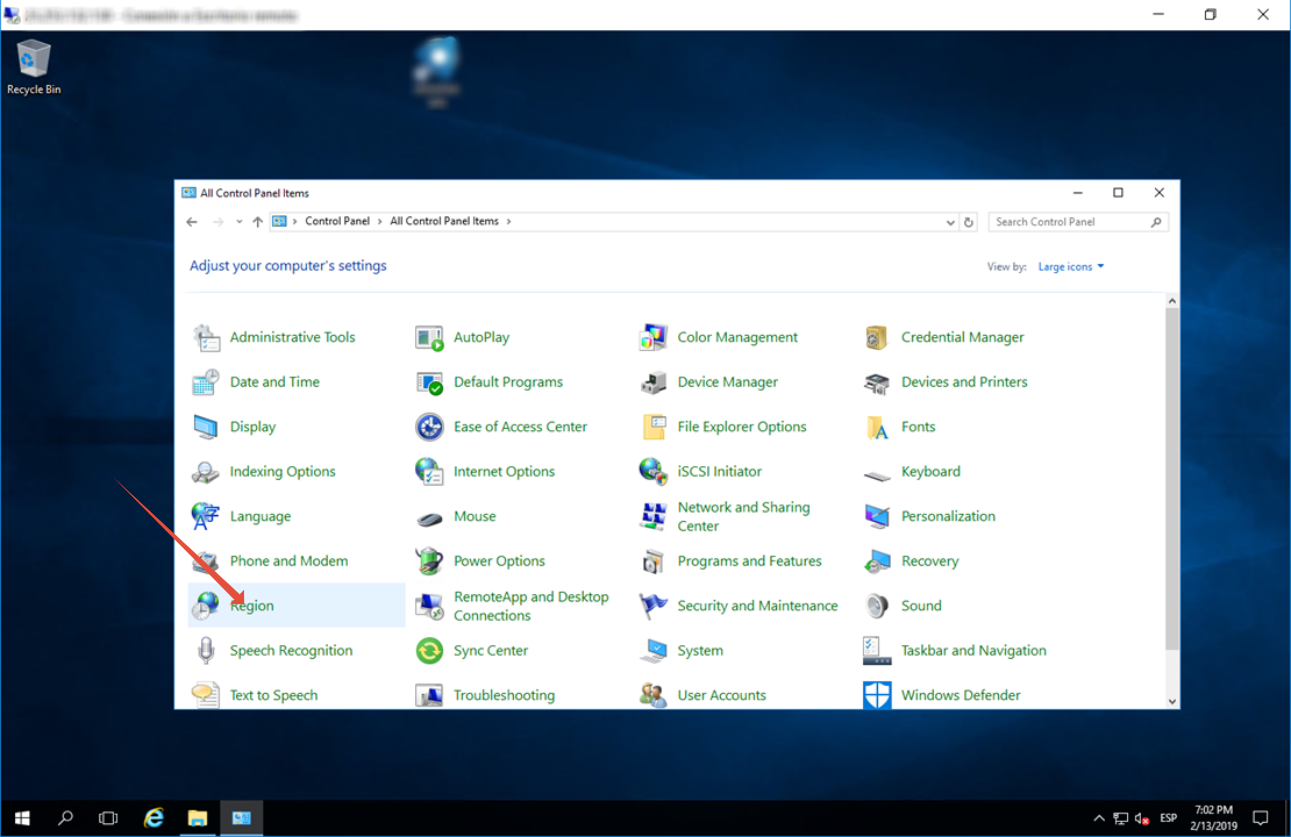Open the Sound speaker icon
Image resolution: width=1291 pixels, height=837 pixels.
877,606
